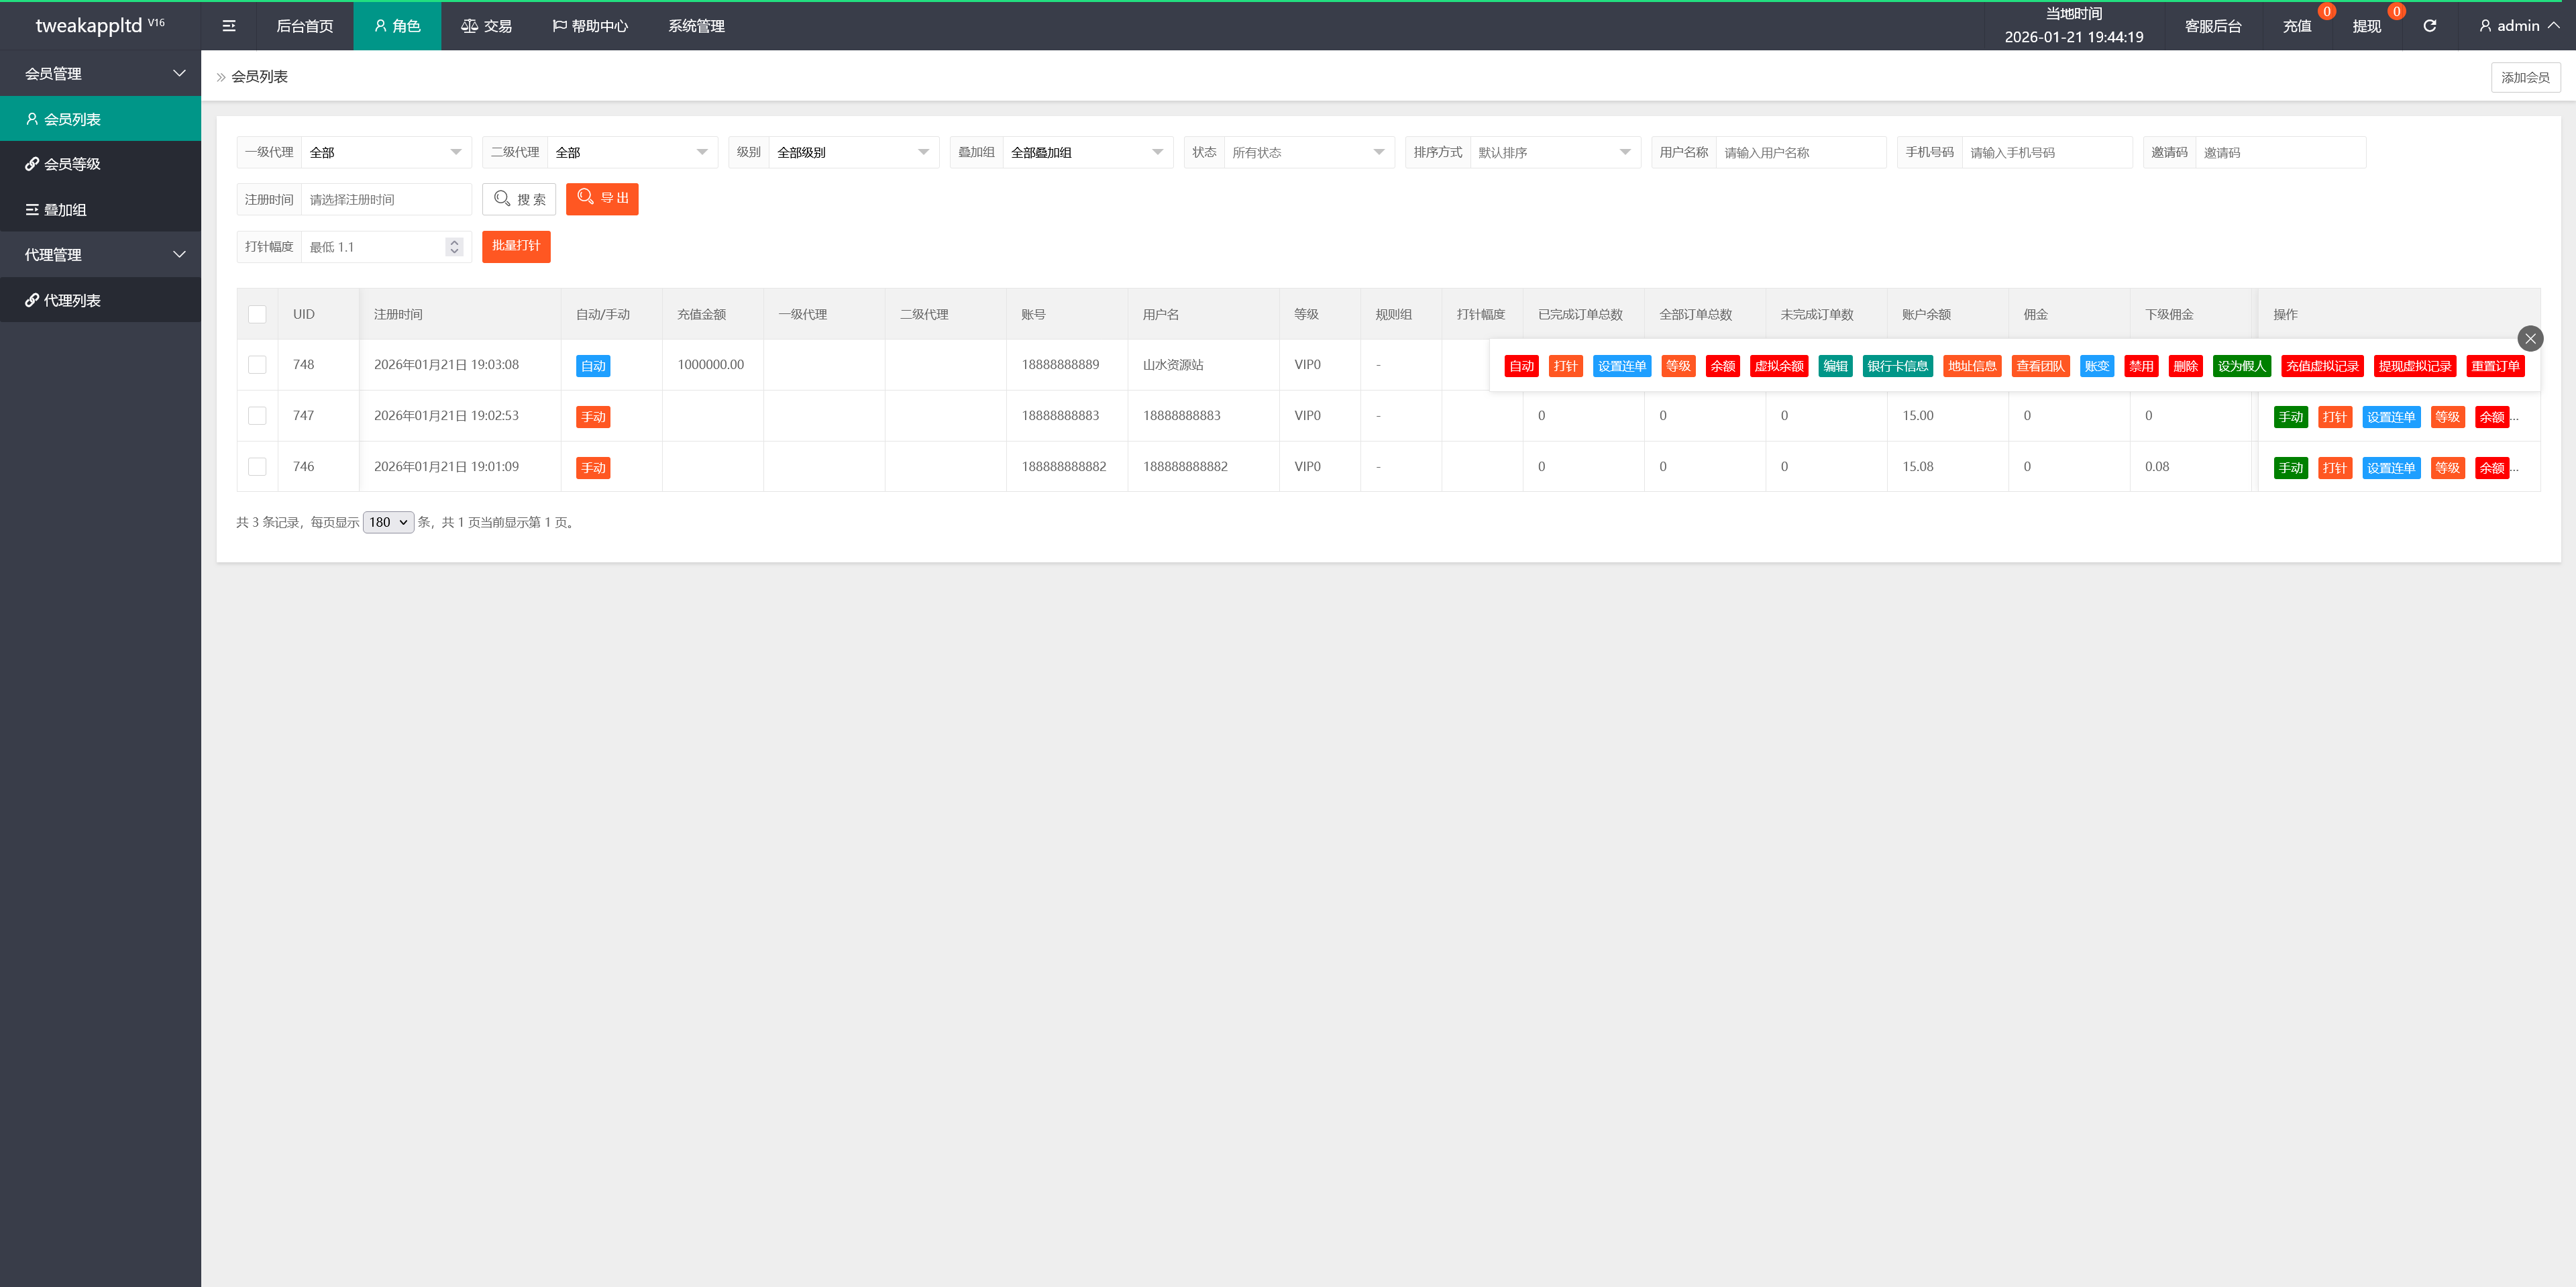Check the box for UID 748
Screen dimensions: 2576x1287
tap(257, 365)
